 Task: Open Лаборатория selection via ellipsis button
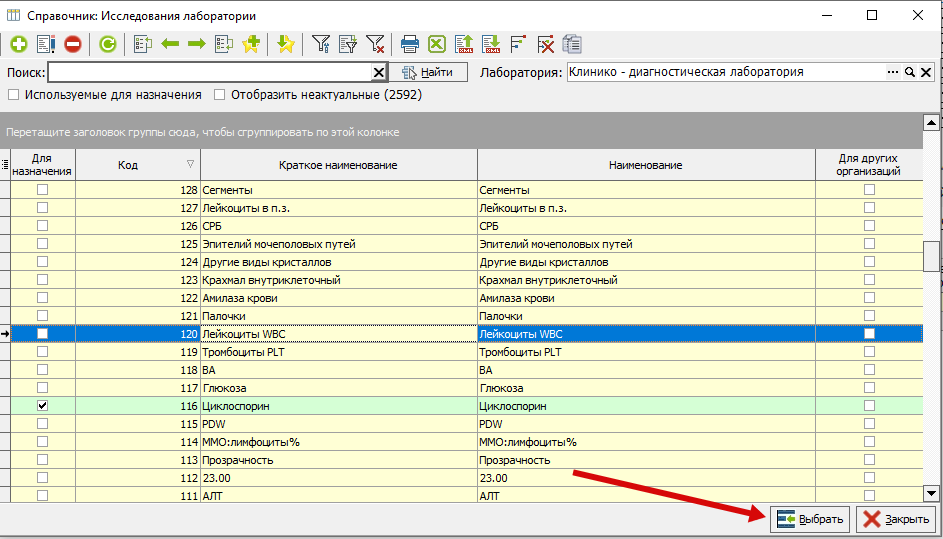click(x=893, y=73)
